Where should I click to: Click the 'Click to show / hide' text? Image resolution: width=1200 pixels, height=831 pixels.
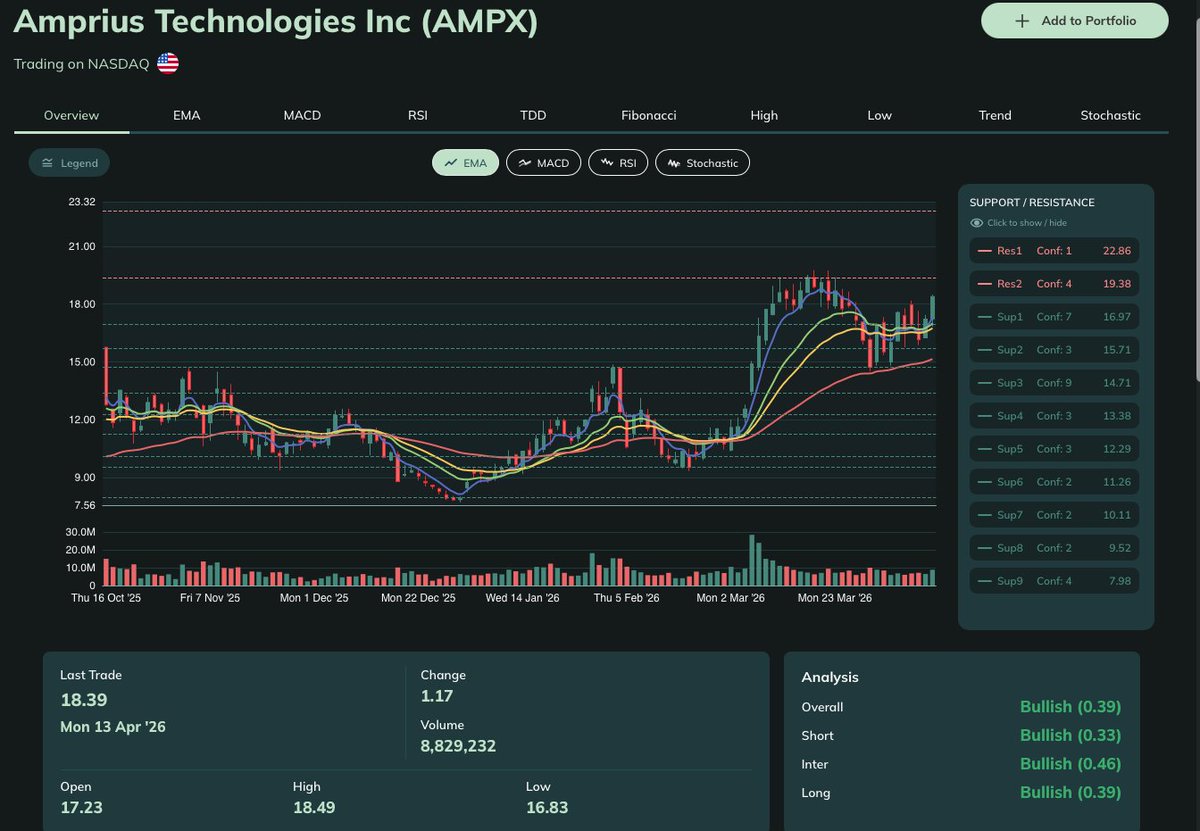[x=1026, y=222]
